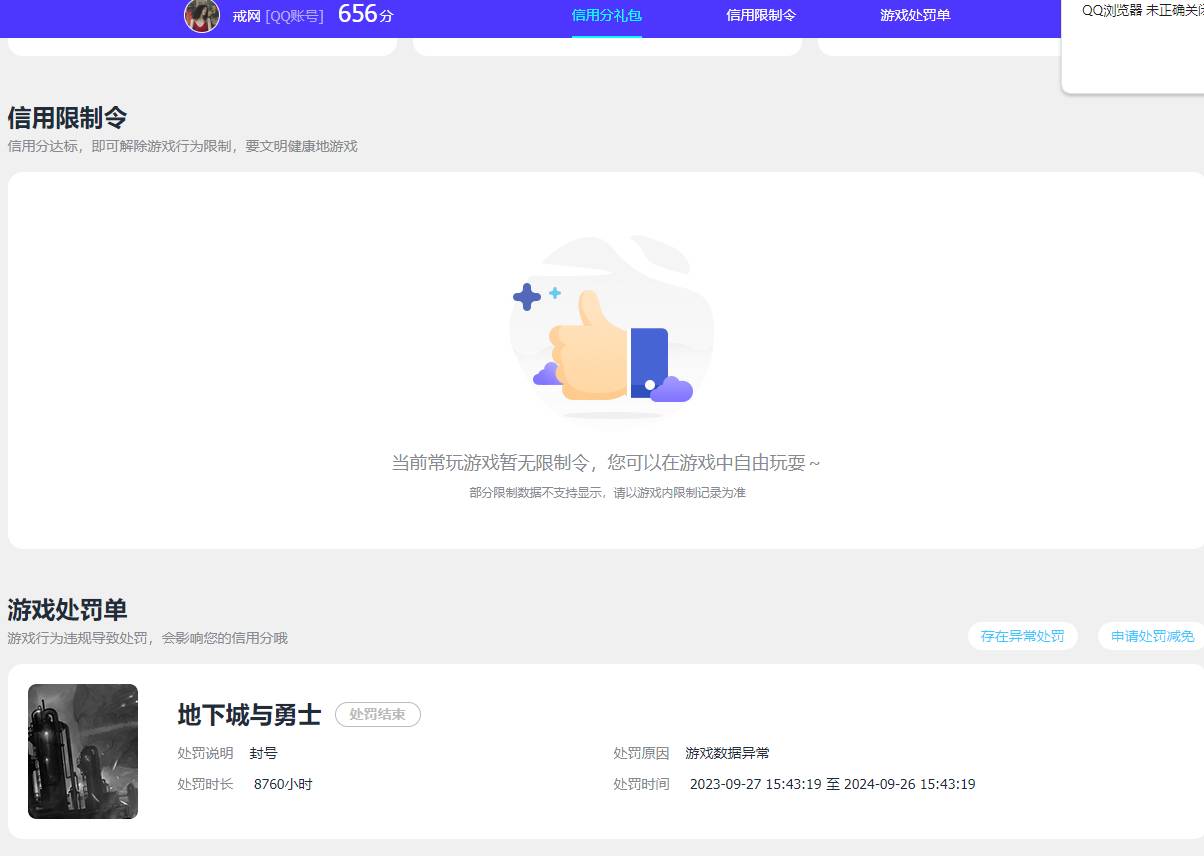Screen dimensions: 1204x856
Task: Click the 信用限制令 section heading
Action: (x=66, y=117)
